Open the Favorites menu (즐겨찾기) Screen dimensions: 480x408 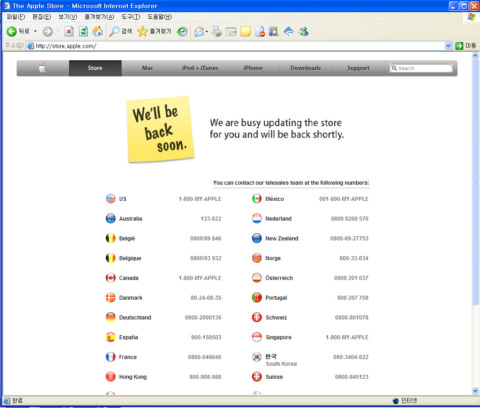coord(99,17)
